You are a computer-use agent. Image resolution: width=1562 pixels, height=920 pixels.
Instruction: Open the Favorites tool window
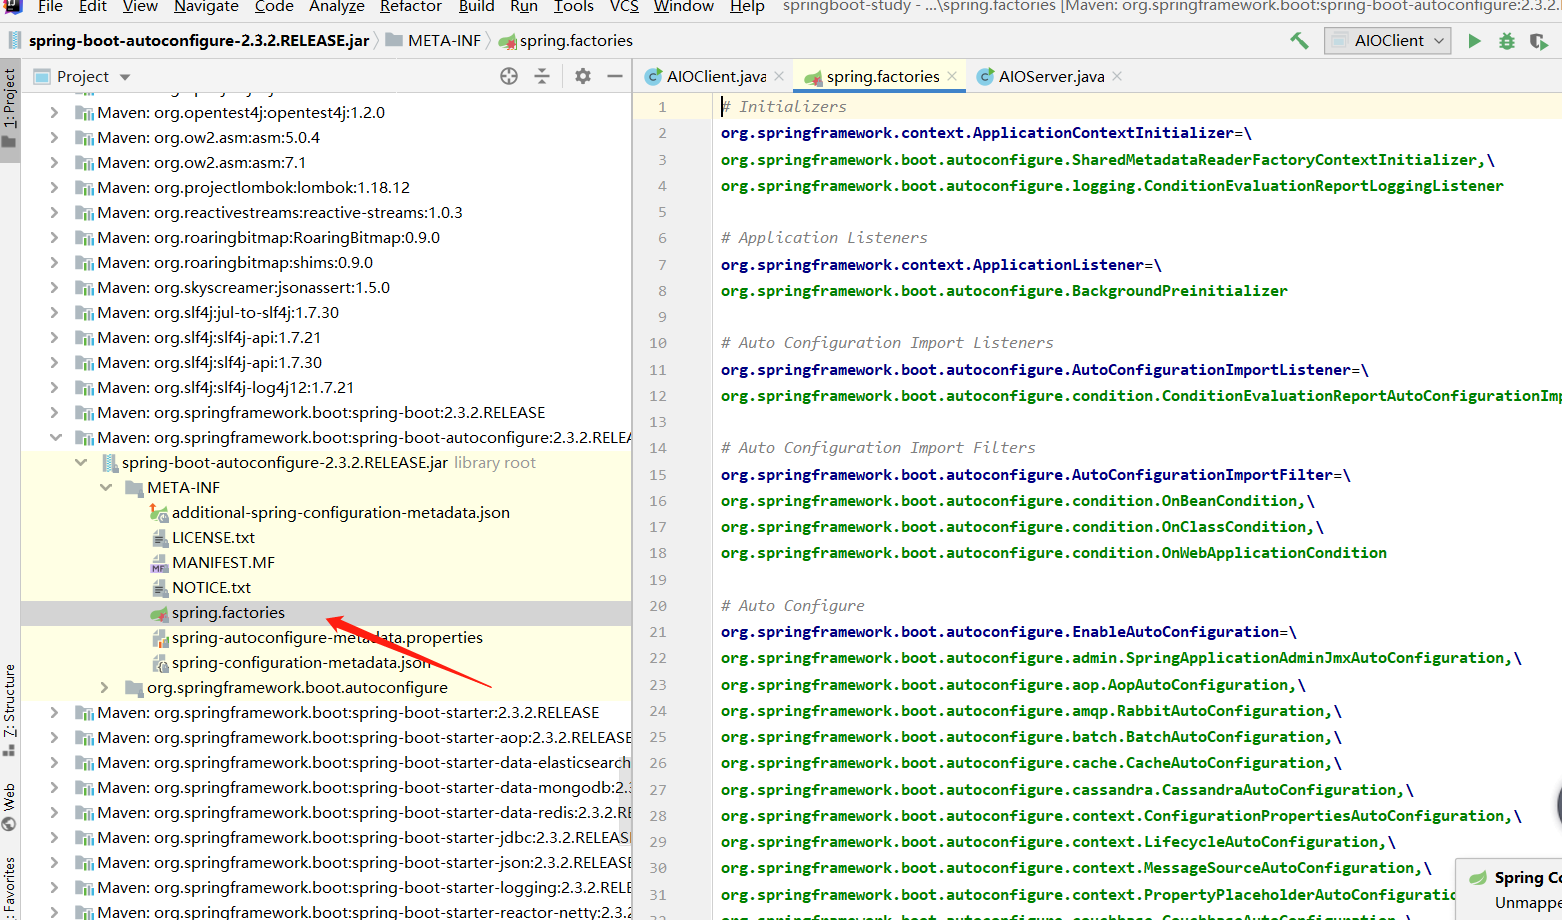click(x=9, y=888)
